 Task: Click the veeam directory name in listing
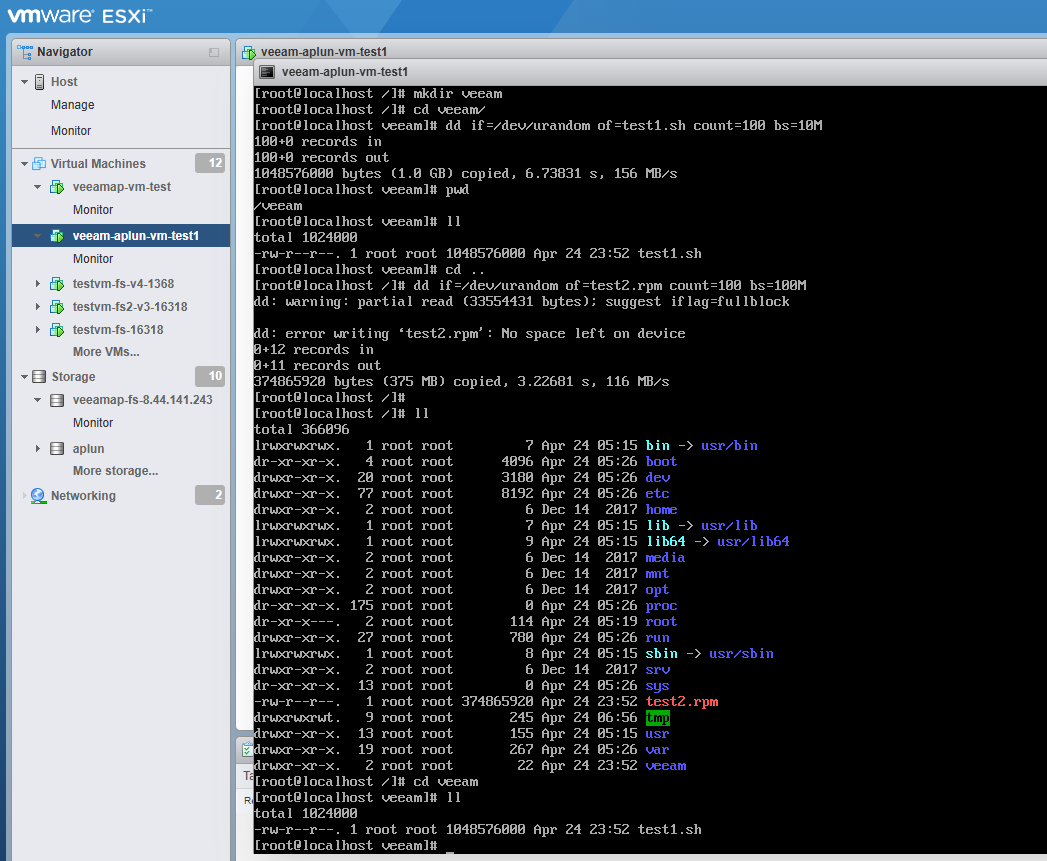(666, 766)
